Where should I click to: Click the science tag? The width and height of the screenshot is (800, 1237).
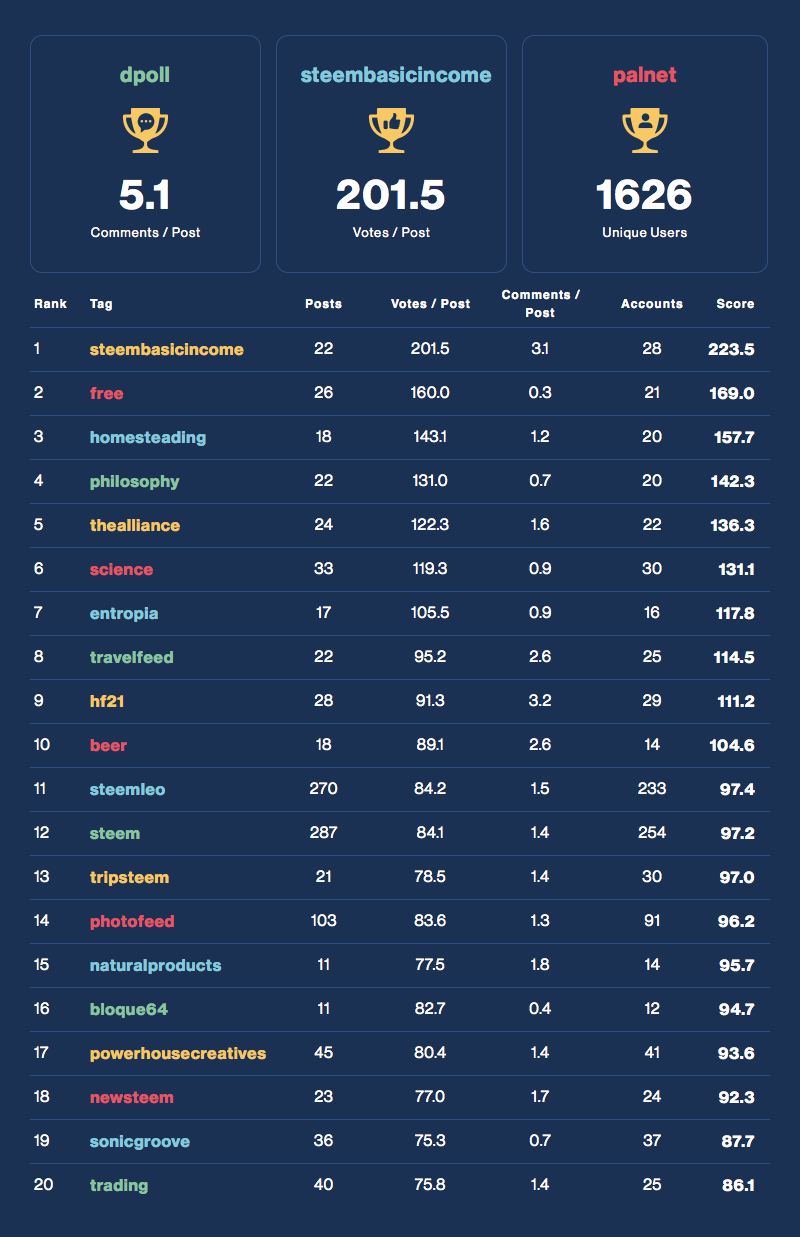point(121,570)
